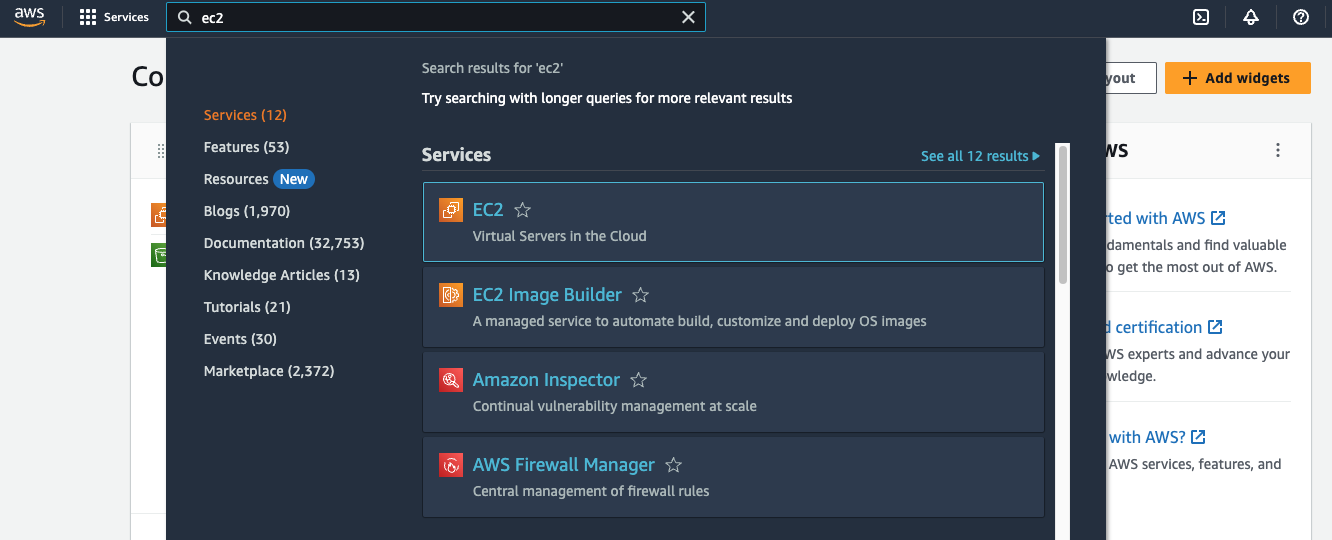
Task: Click the external link icon beside certification
Action: click(1215, 327)
